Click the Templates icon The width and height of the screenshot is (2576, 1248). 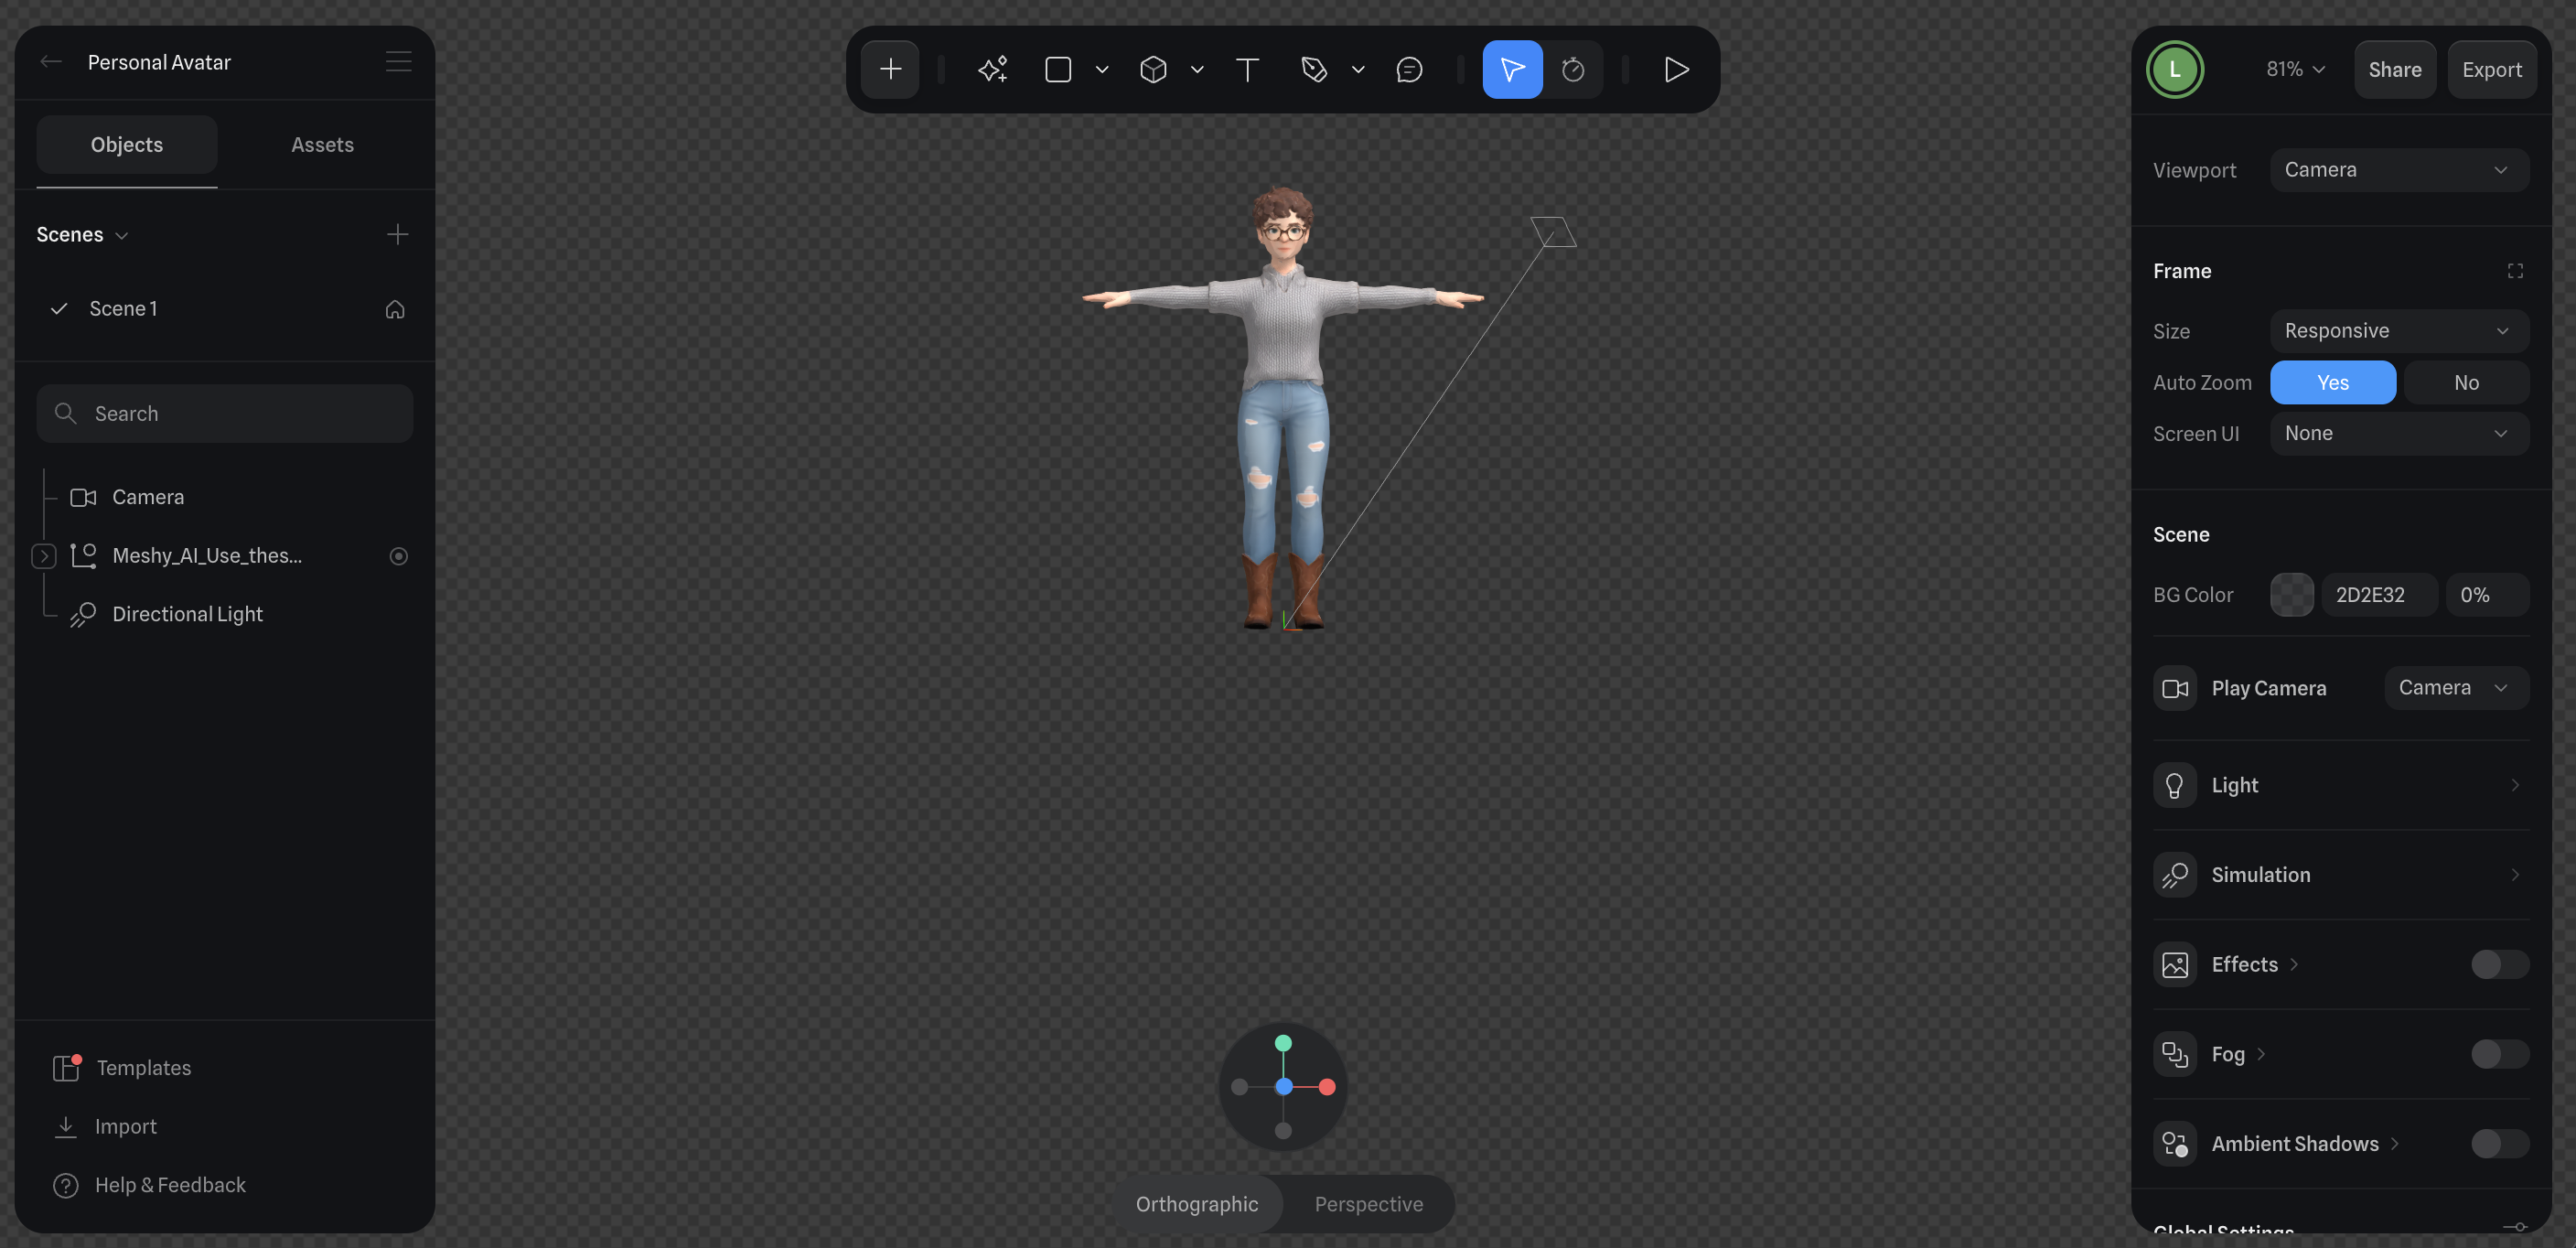pos(66,1067)
